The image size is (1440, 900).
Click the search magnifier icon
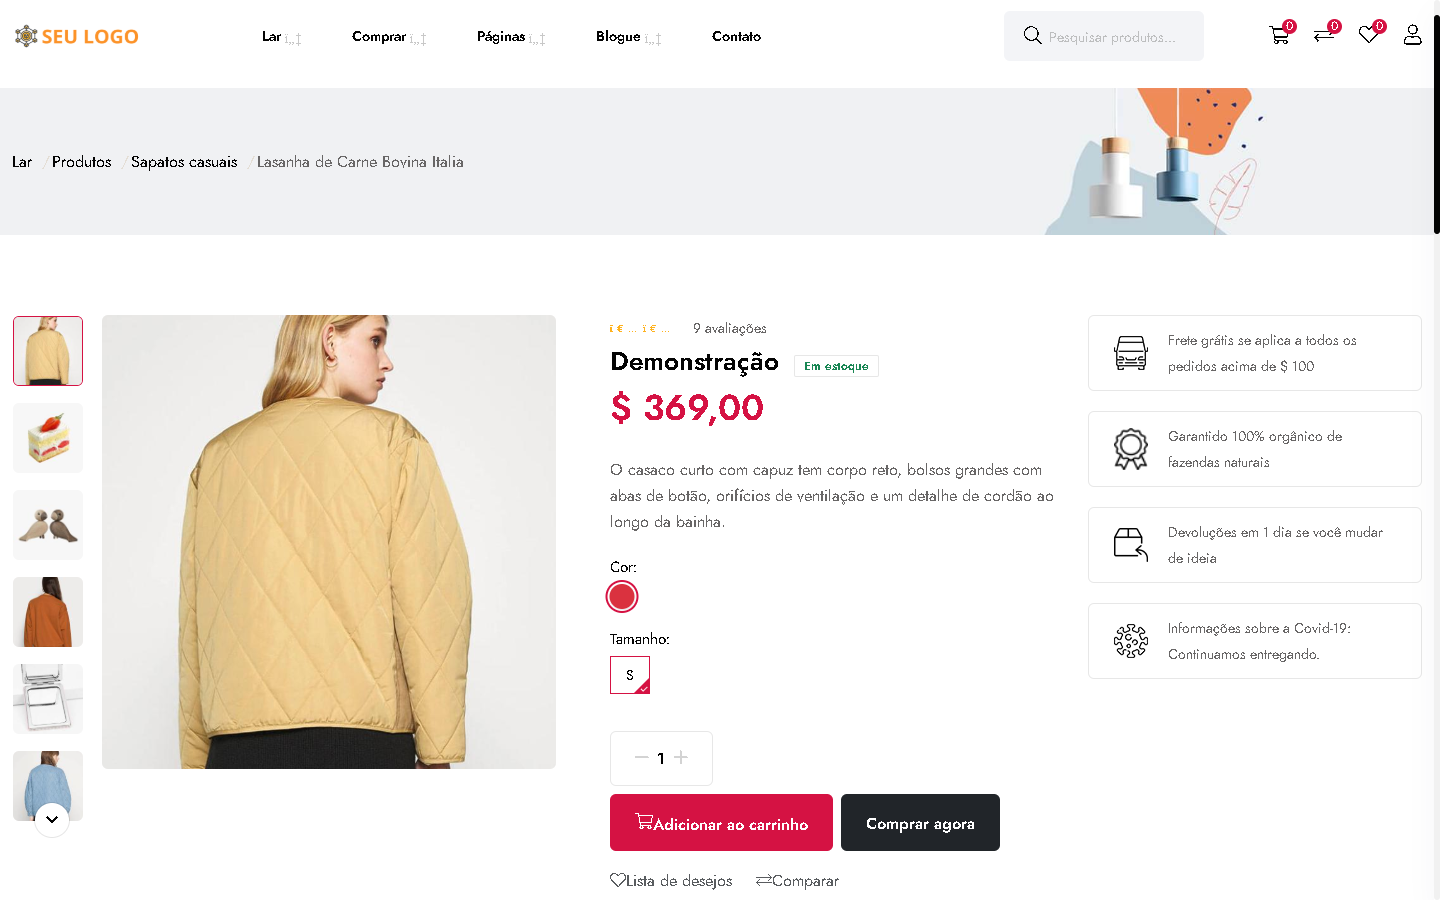1032,36
